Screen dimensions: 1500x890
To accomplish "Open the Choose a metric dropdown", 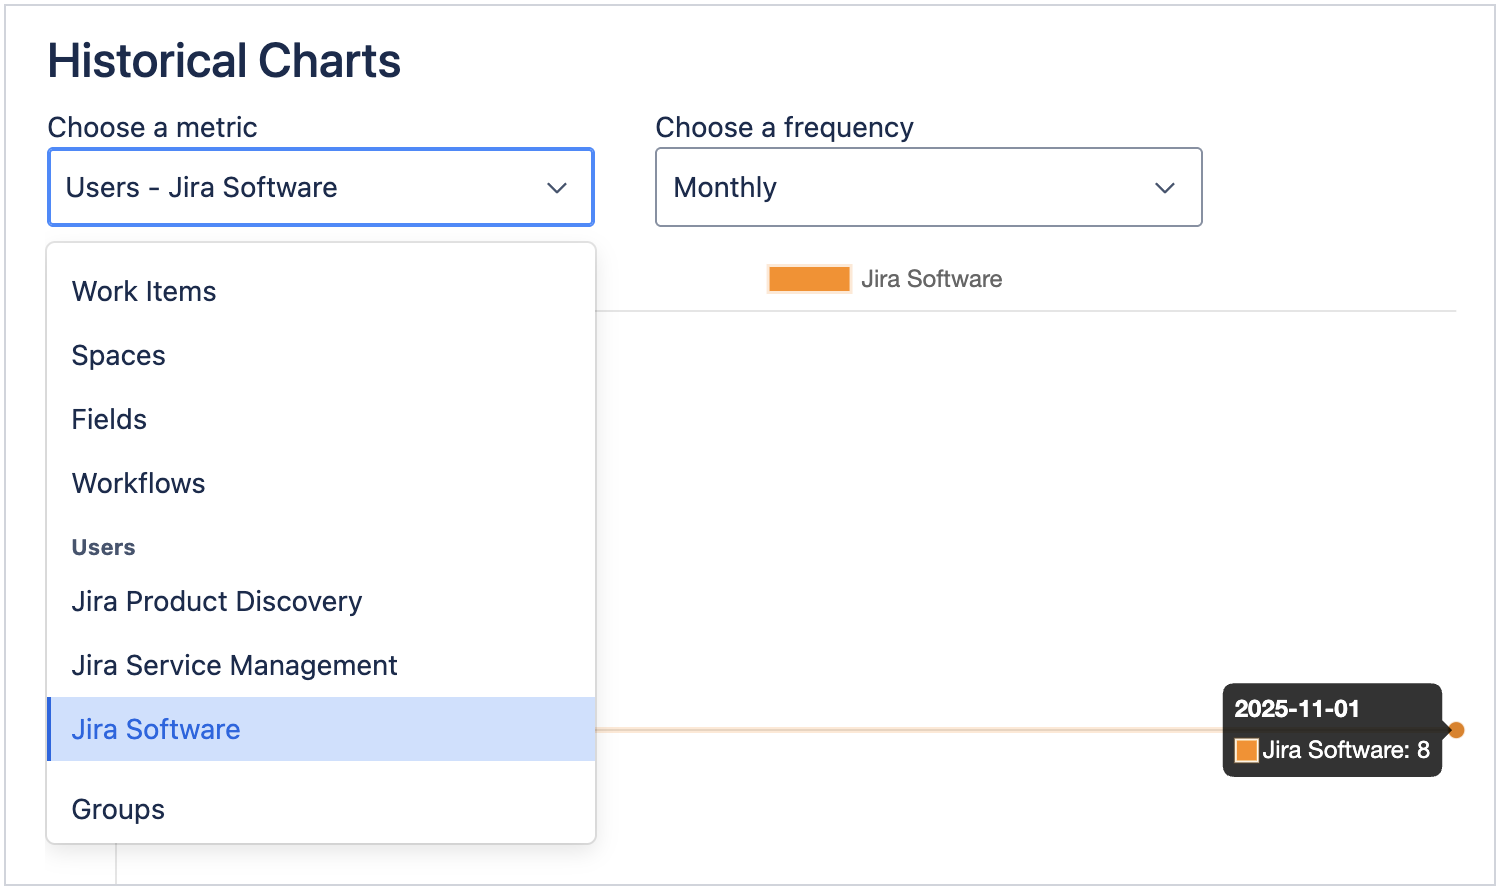I will point(320,187).
